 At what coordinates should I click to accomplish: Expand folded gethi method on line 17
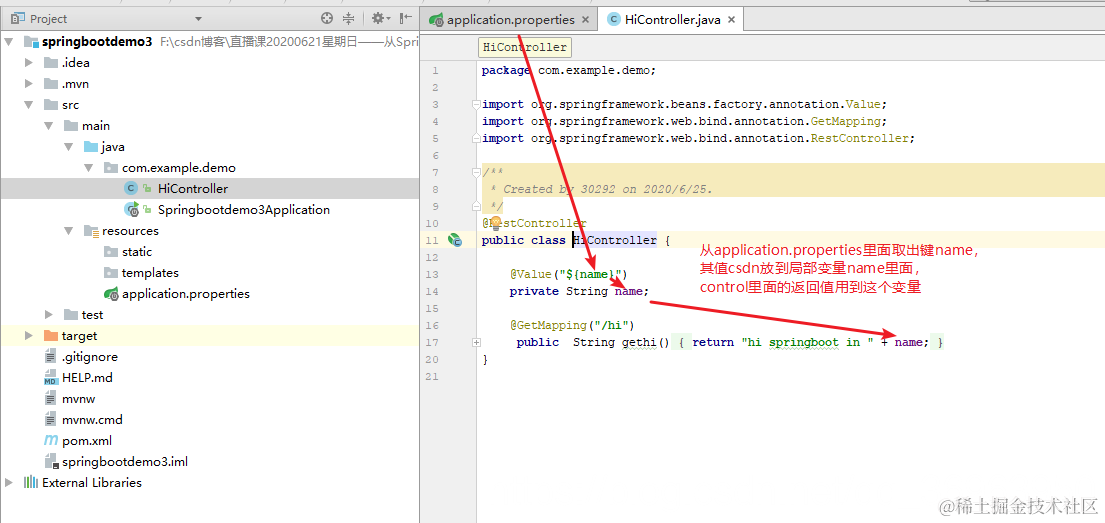click(x=476, y=343)
